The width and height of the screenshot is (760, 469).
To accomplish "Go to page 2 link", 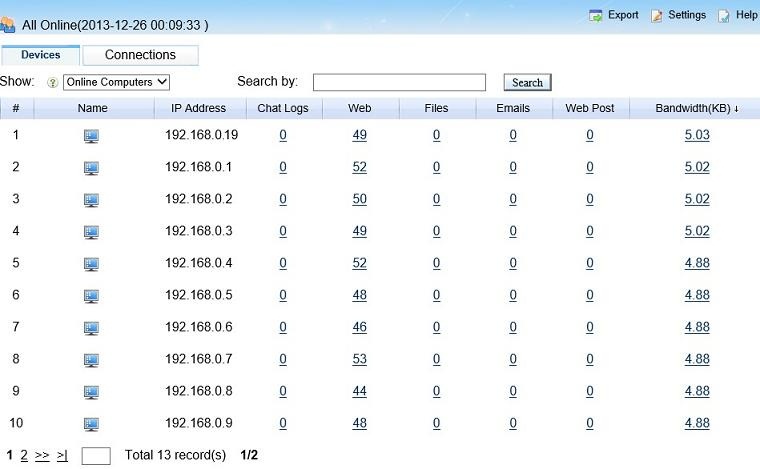I will 24,455.
